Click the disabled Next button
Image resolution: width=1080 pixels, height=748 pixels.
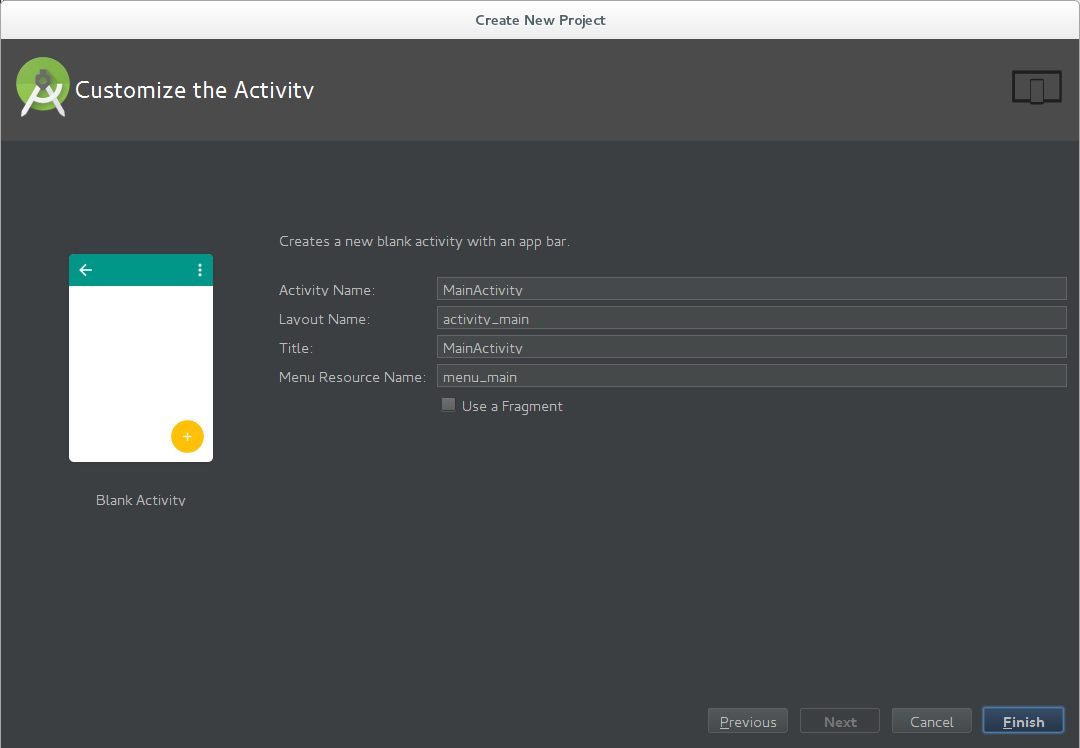pos(840,721)
